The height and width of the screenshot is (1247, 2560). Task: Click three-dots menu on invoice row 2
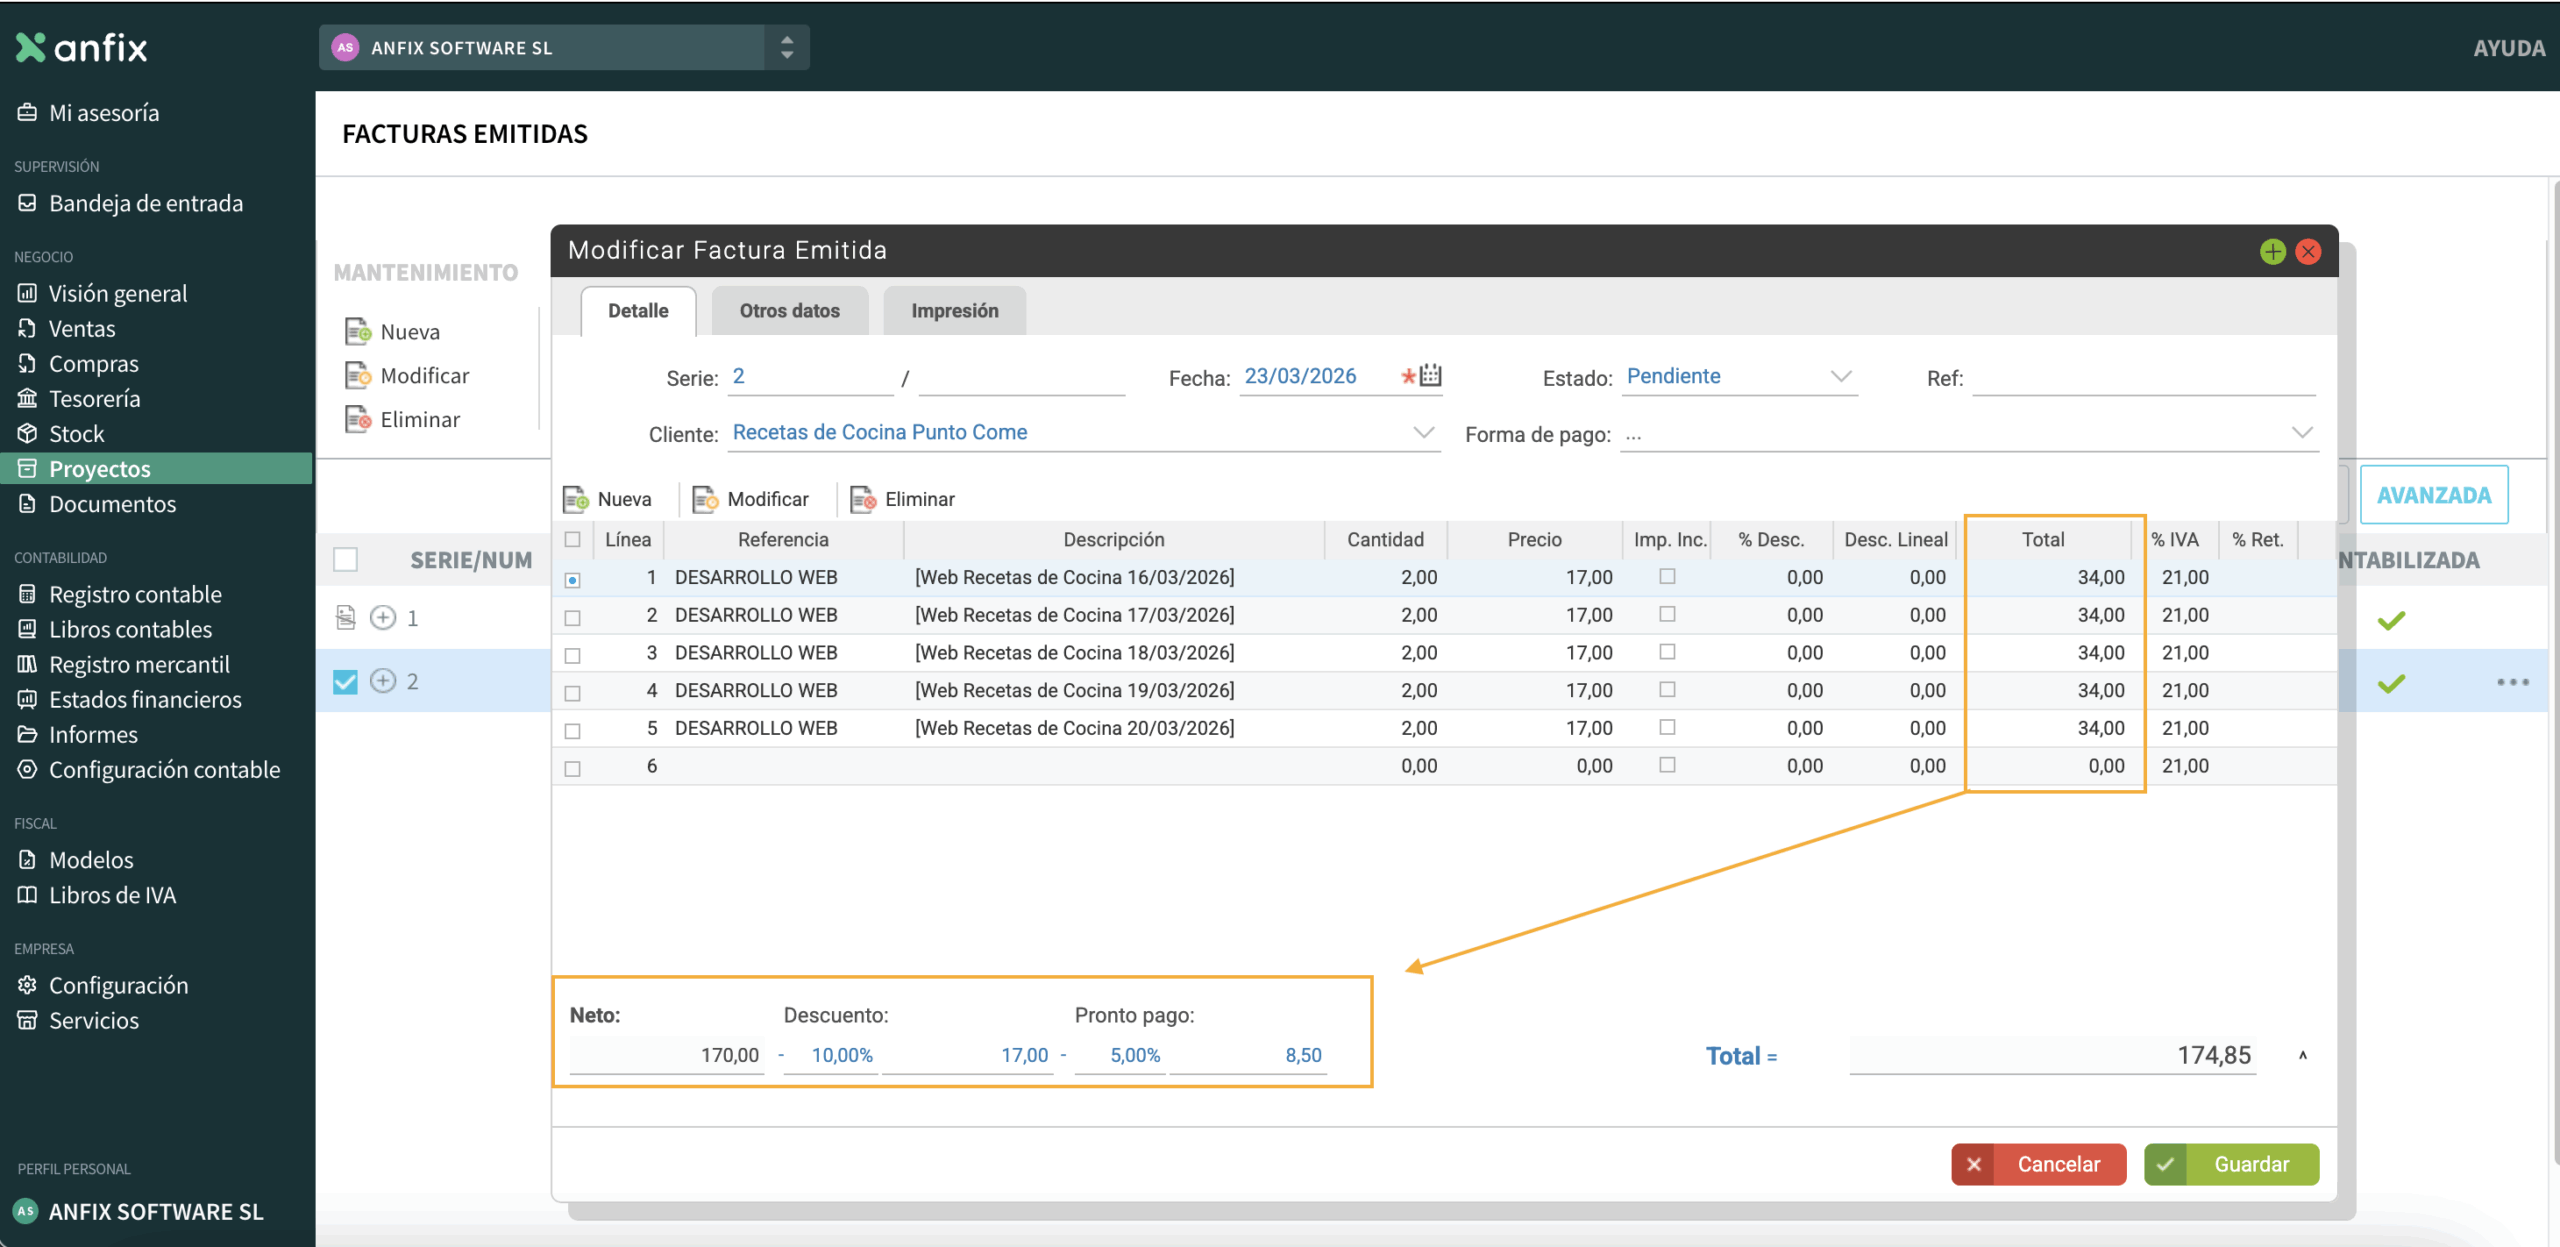coord(2512,682)
